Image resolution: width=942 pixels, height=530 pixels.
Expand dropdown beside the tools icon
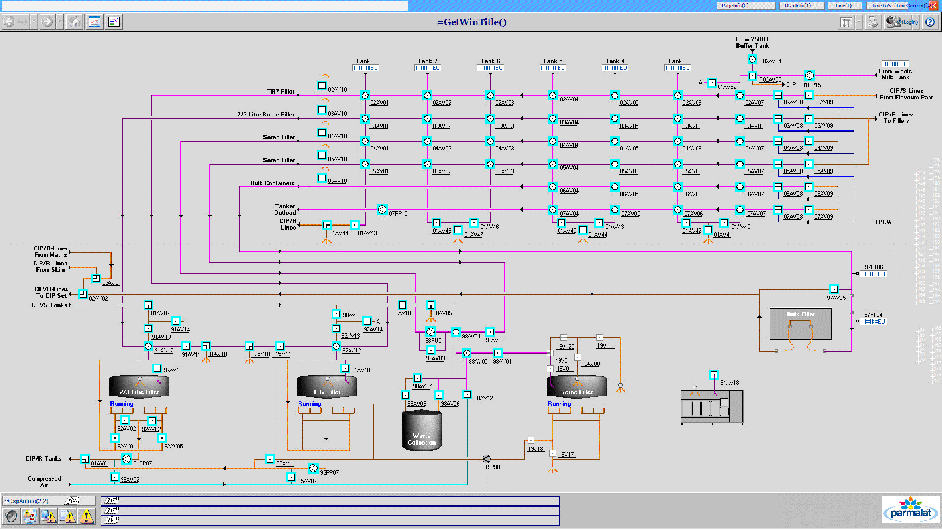pyautogui.click(x=859, y=21)
